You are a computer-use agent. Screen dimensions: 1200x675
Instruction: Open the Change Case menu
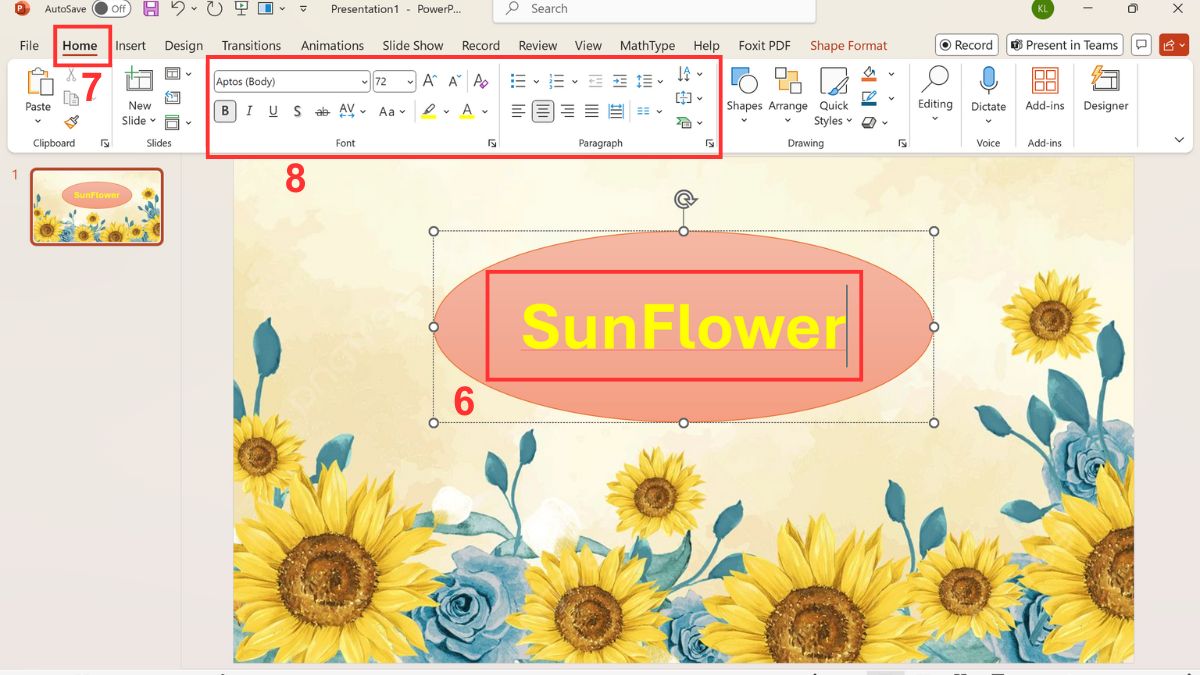click(392, 111)
